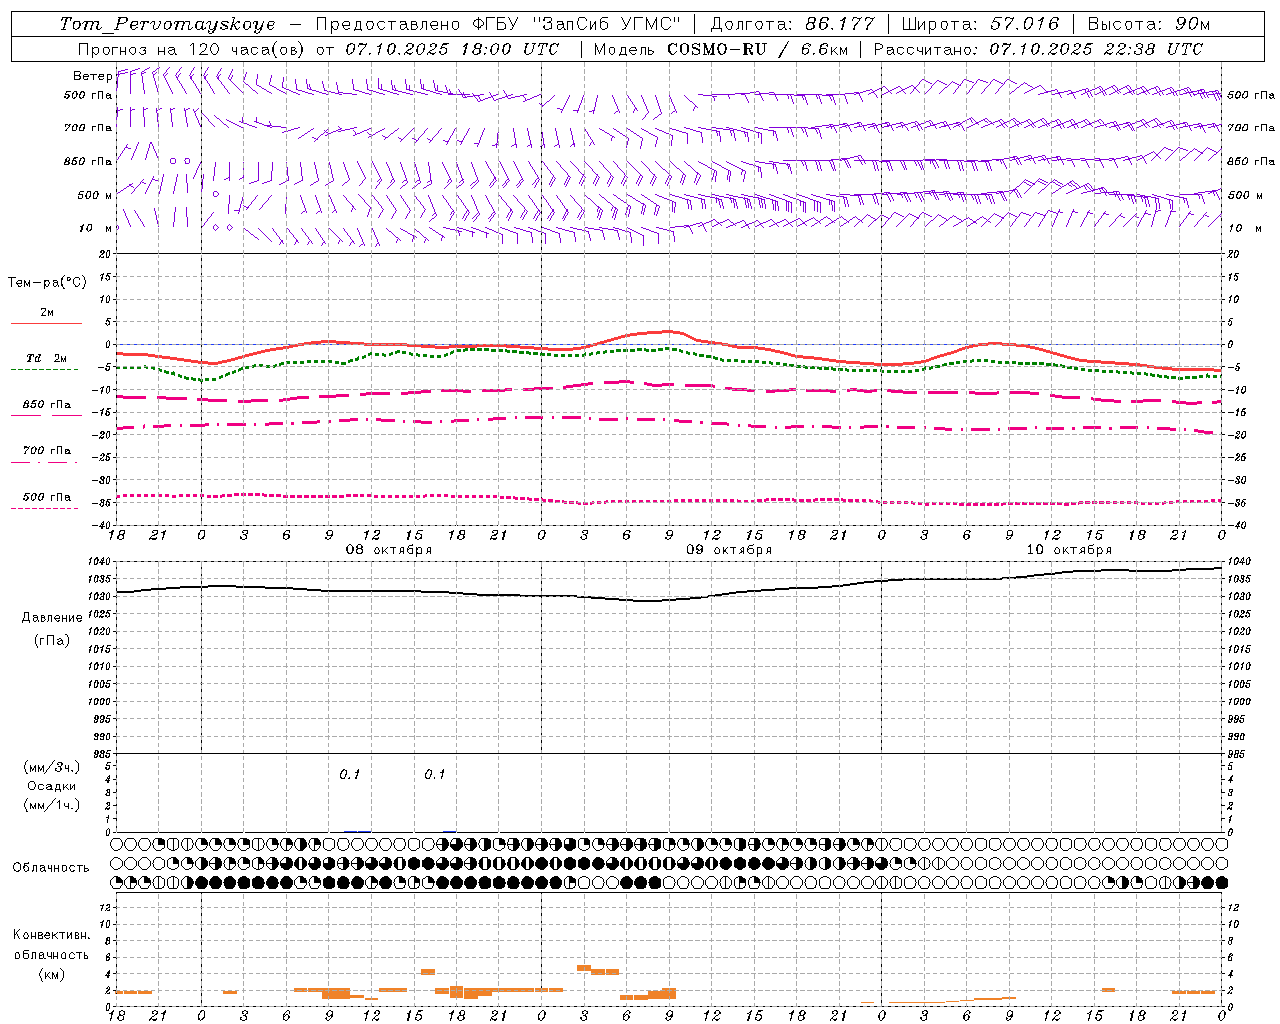Image resolution: width=1280 pixels, height=1024 pixels.
Task: Select the longitude value Долгота: 86.177
Action: click(x=792, y=24)
